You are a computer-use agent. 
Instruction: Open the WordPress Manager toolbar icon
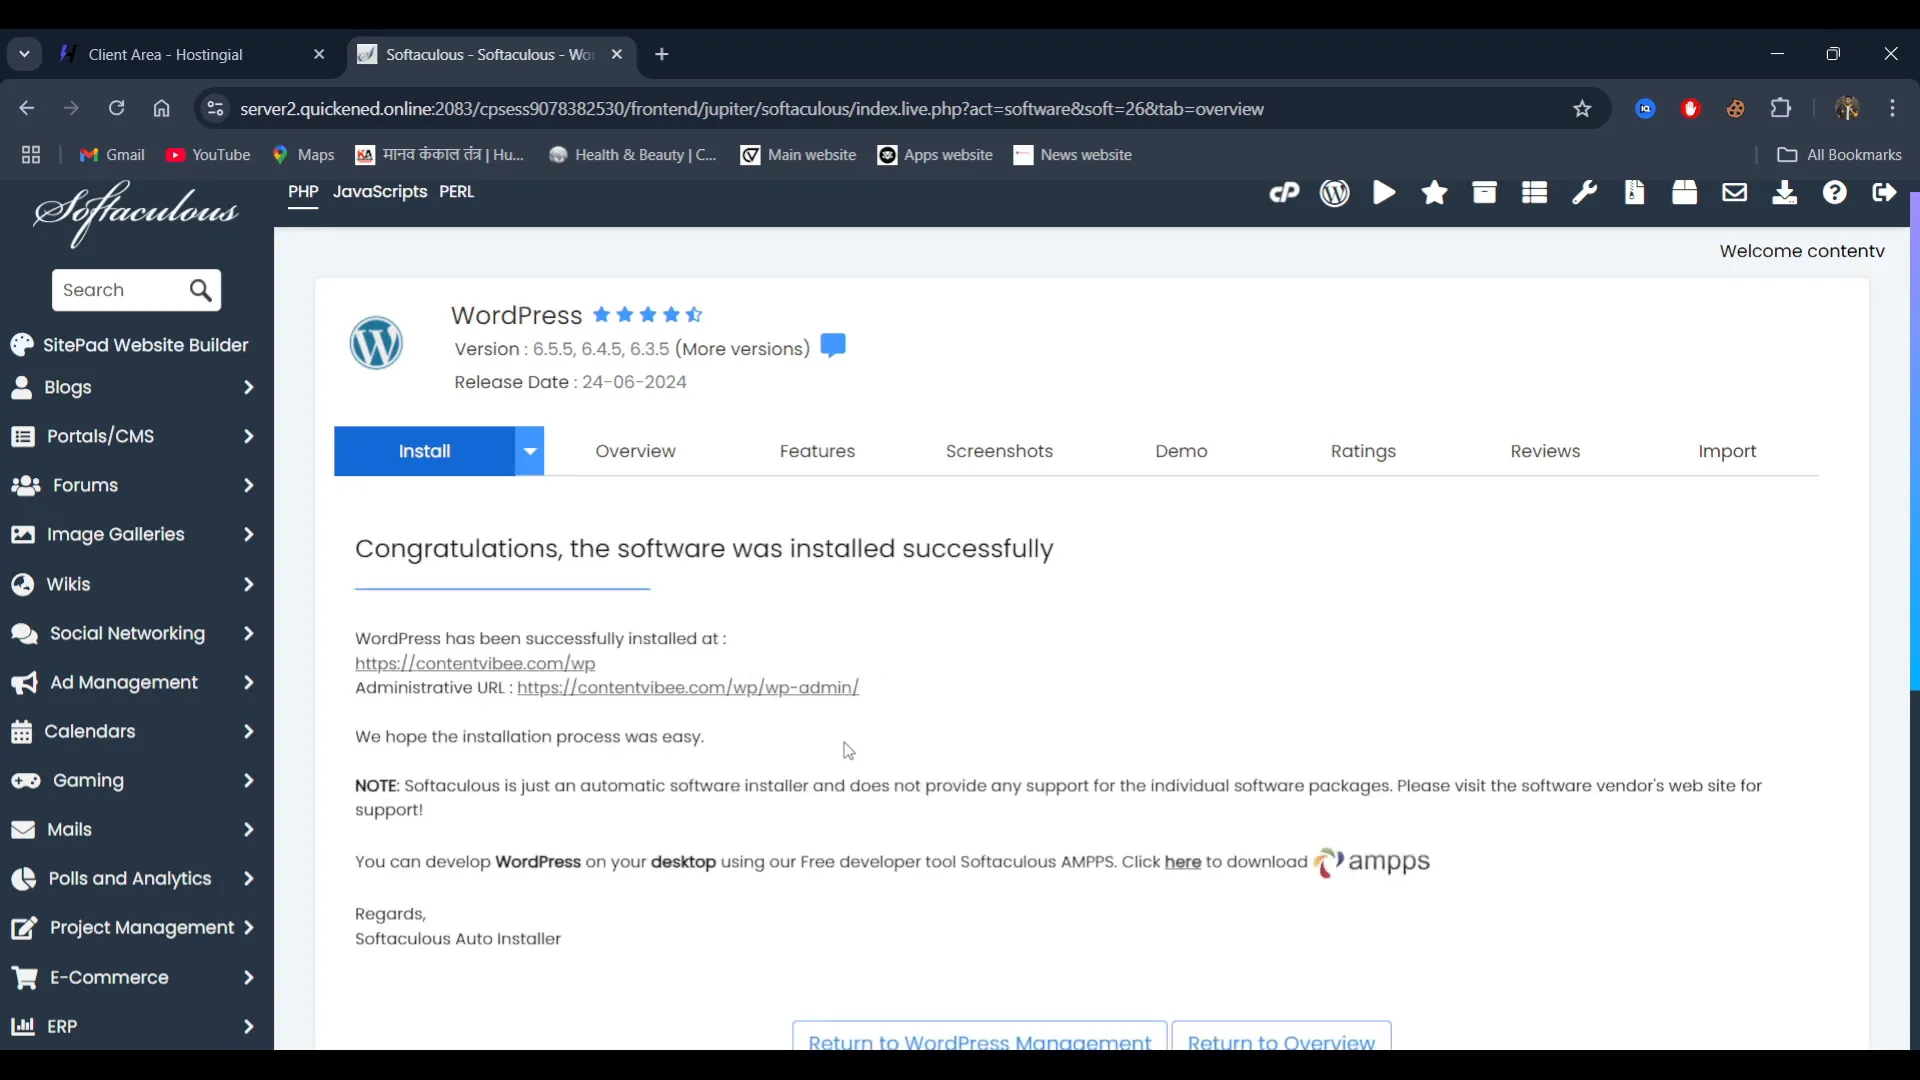pos(1334,193)
